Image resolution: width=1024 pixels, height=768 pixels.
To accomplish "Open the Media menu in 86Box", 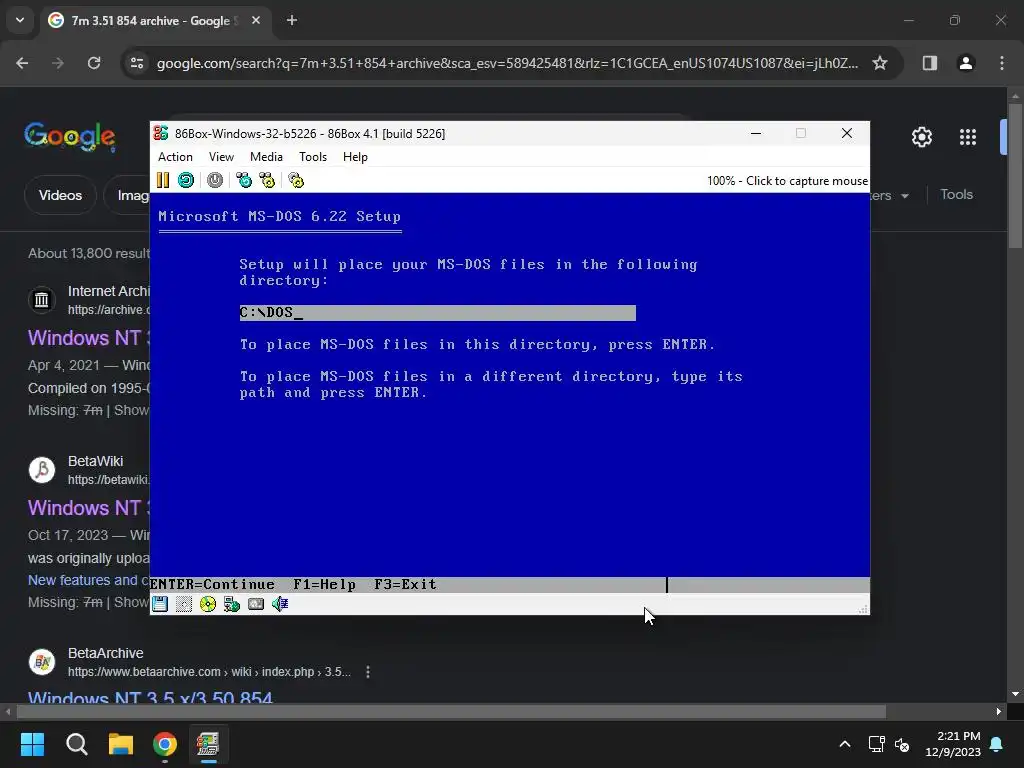I will [266, 157].
